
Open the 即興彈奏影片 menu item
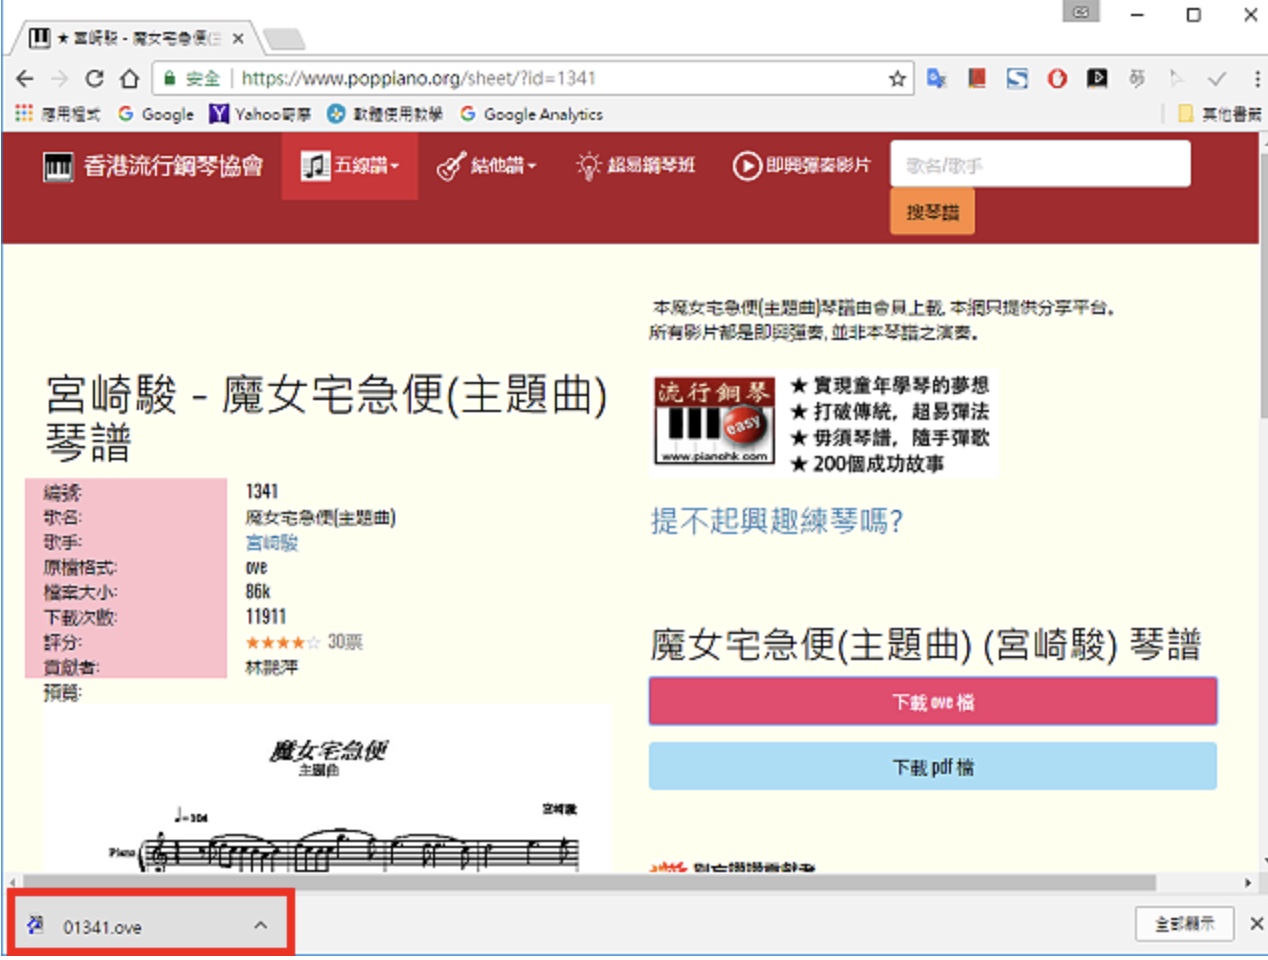pos(802,166)
